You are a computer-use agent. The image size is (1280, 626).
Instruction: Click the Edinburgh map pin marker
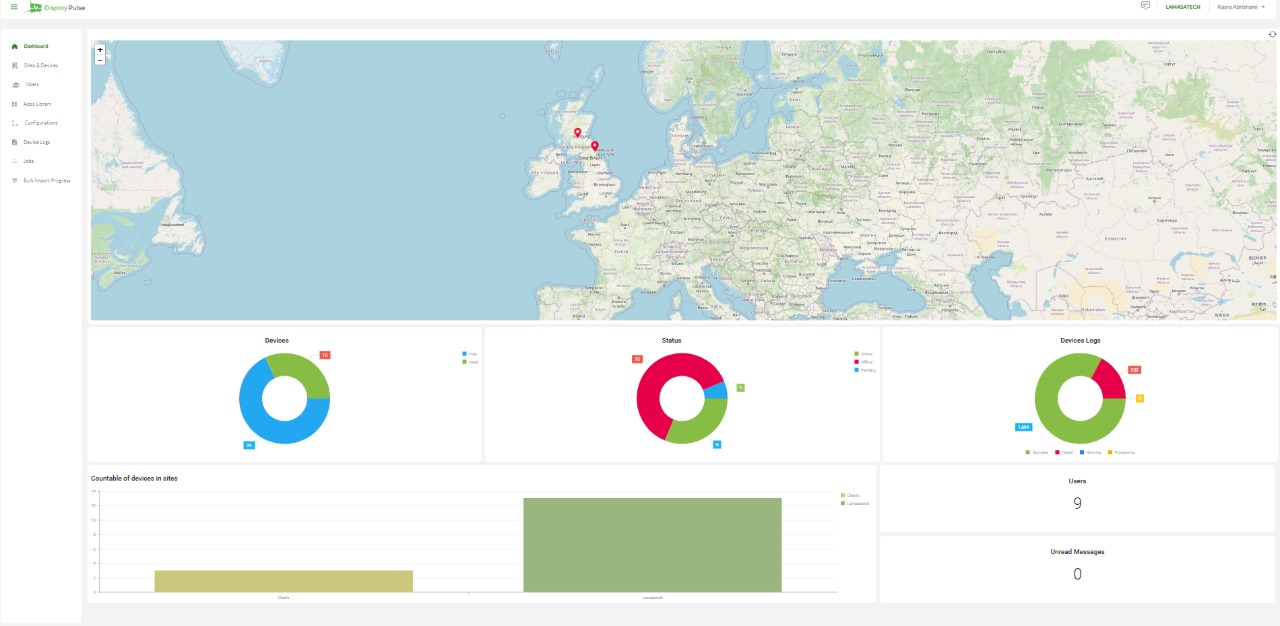(577, 132)
